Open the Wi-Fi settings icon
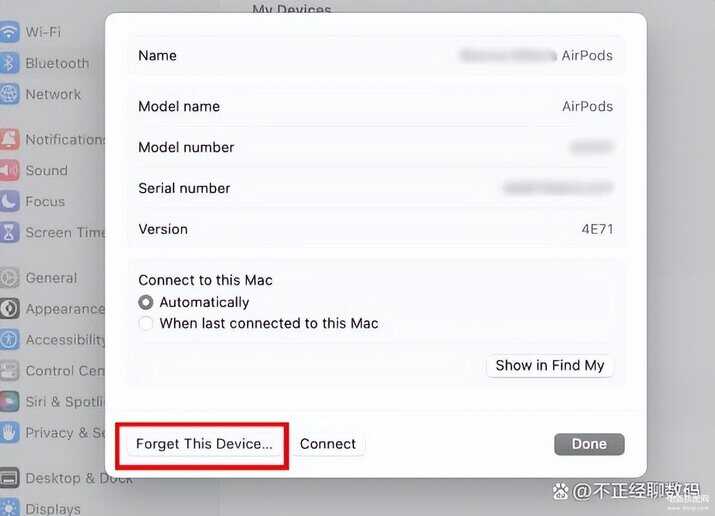The height and width of the screenshot is (516, 715). (x=9, y=32)
